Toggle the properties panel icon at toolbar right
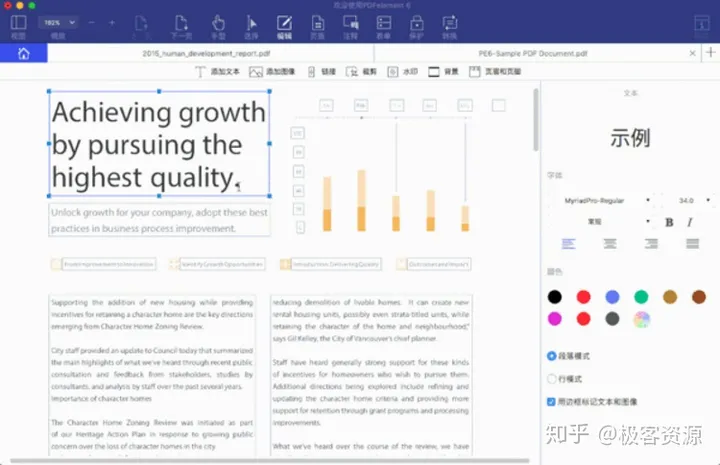The image size is (720, 465). pyautogui.click(x=701, y=23)
